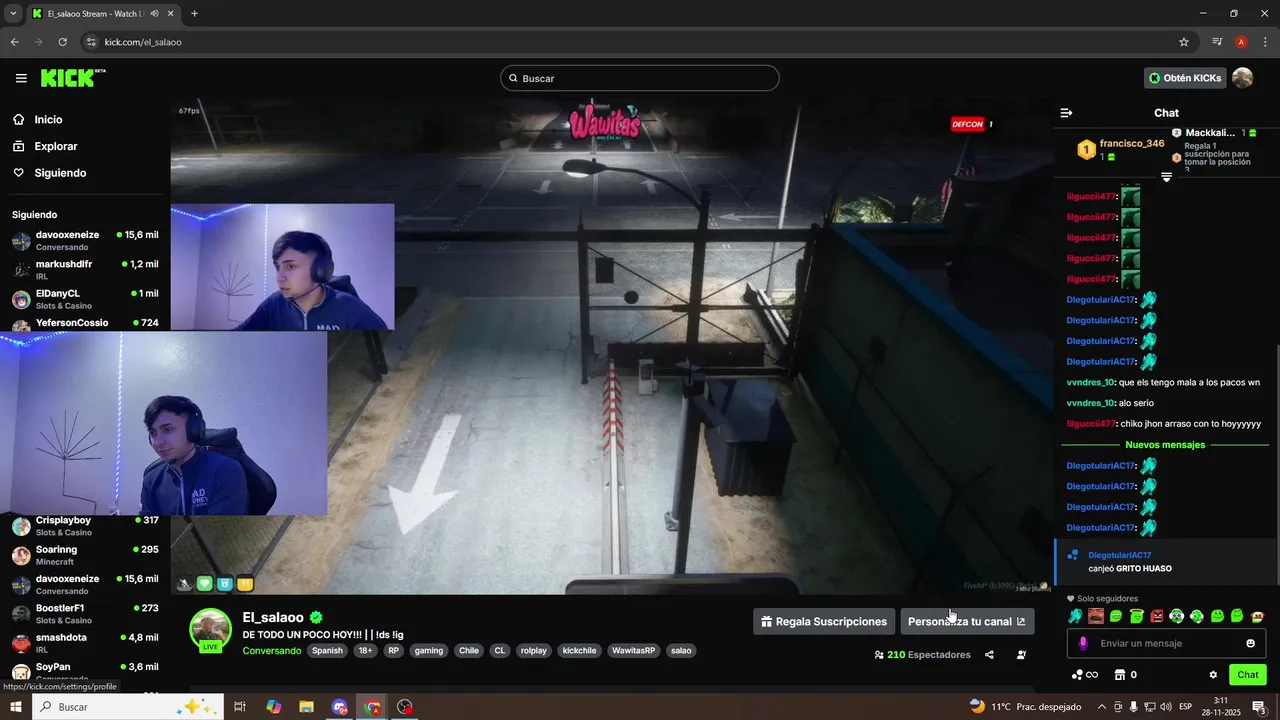1280x720 pixels.
Task: Click the share stream icon
Action: coord(989,655)
